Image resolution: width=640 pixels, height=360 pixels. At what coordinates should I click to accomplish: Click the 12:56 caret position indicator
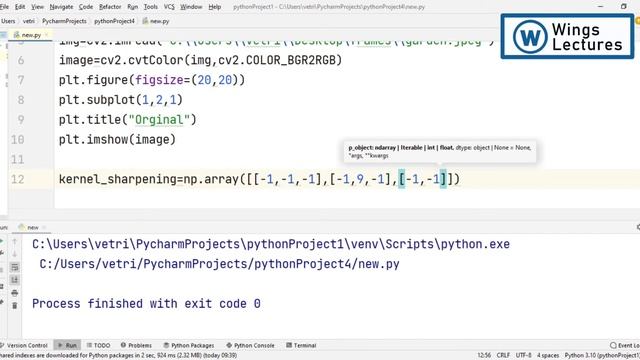484,356
